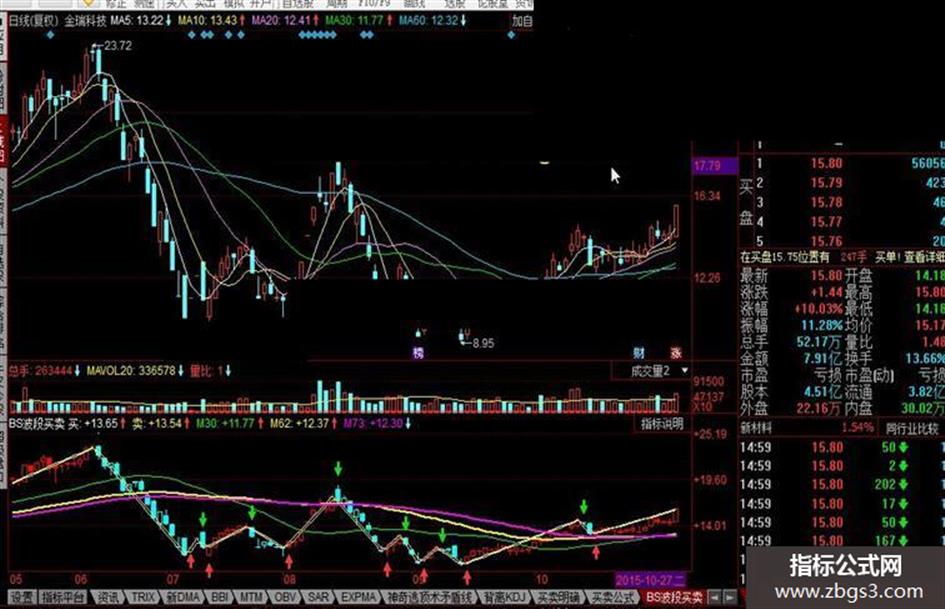
Task: Select the BS波段买卖 indicator tab
Action: [x=674, y=598]
